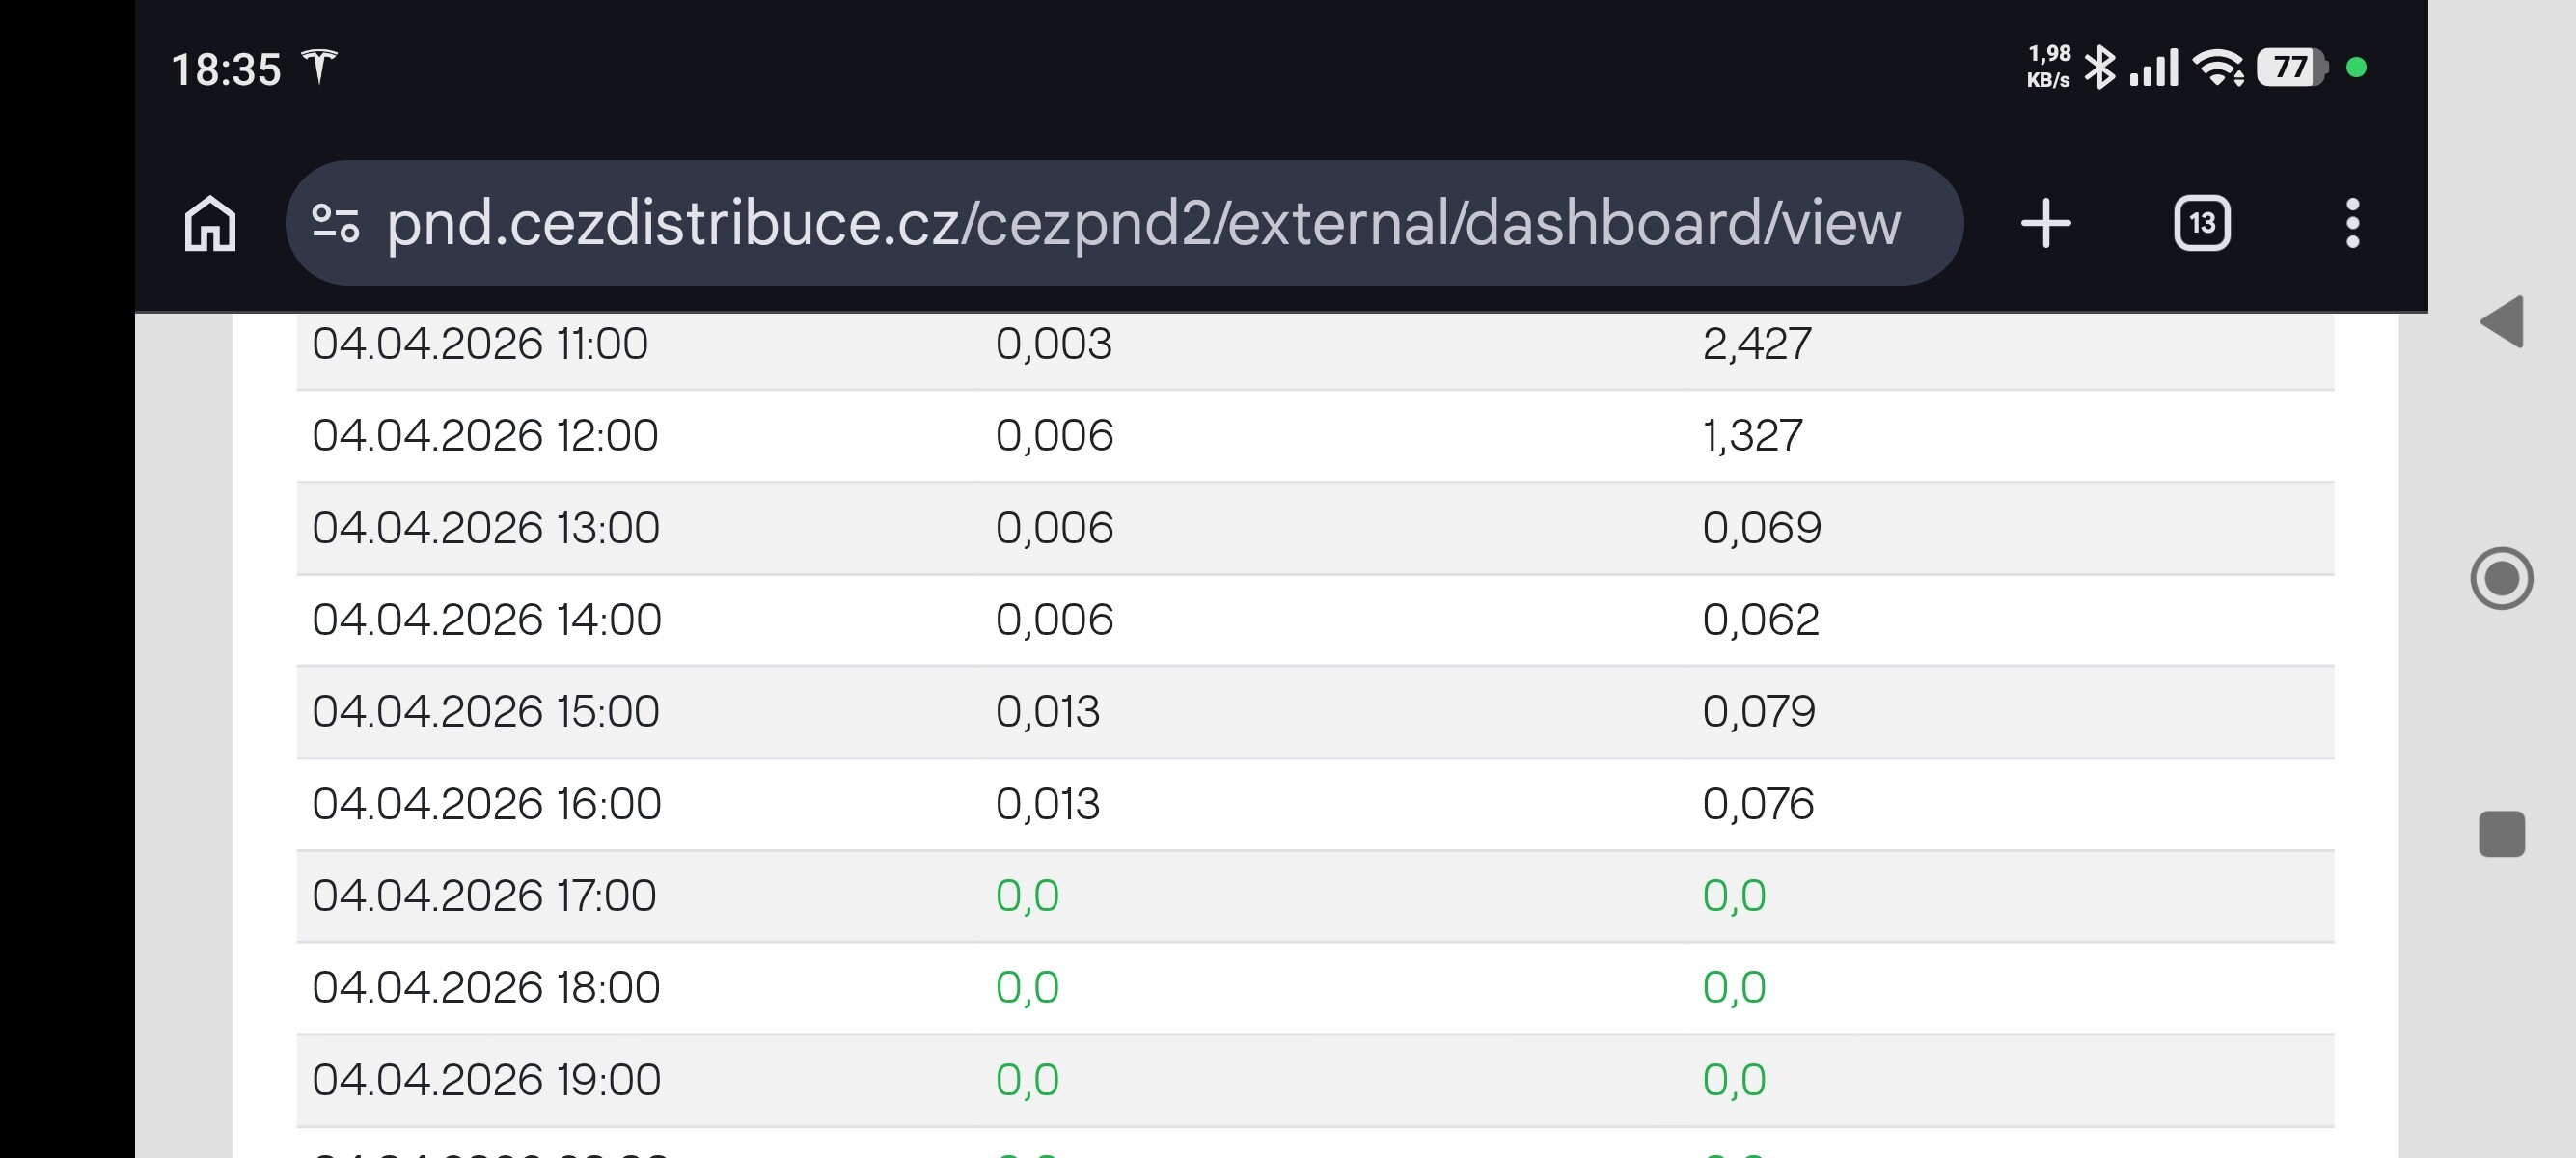Tap the battery indicator showing 77

point(2291,68)
